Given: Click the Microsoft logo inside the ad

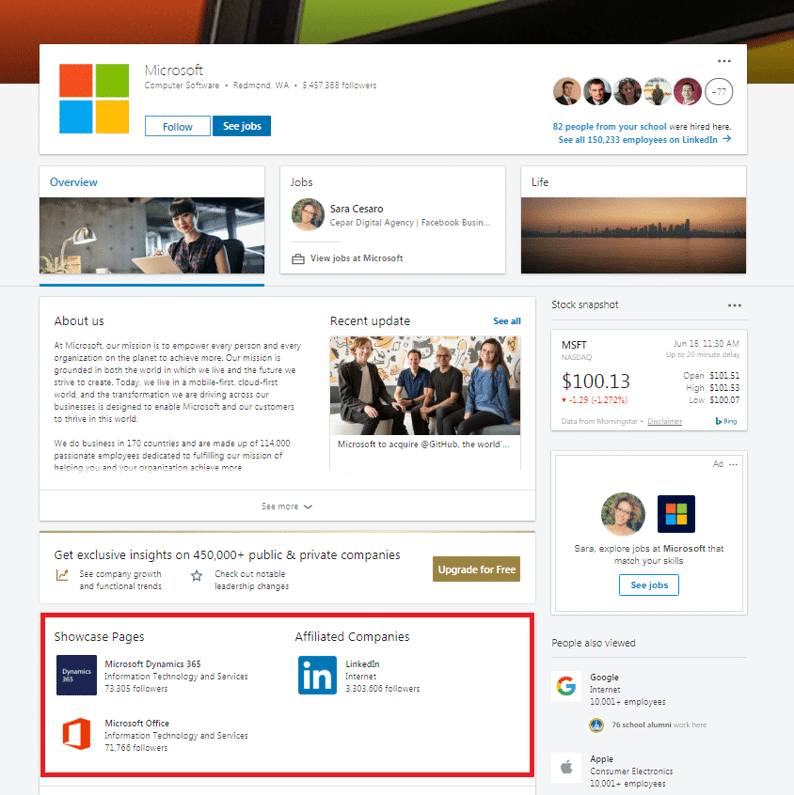Looking at the screenshot, I should [676, 514].
